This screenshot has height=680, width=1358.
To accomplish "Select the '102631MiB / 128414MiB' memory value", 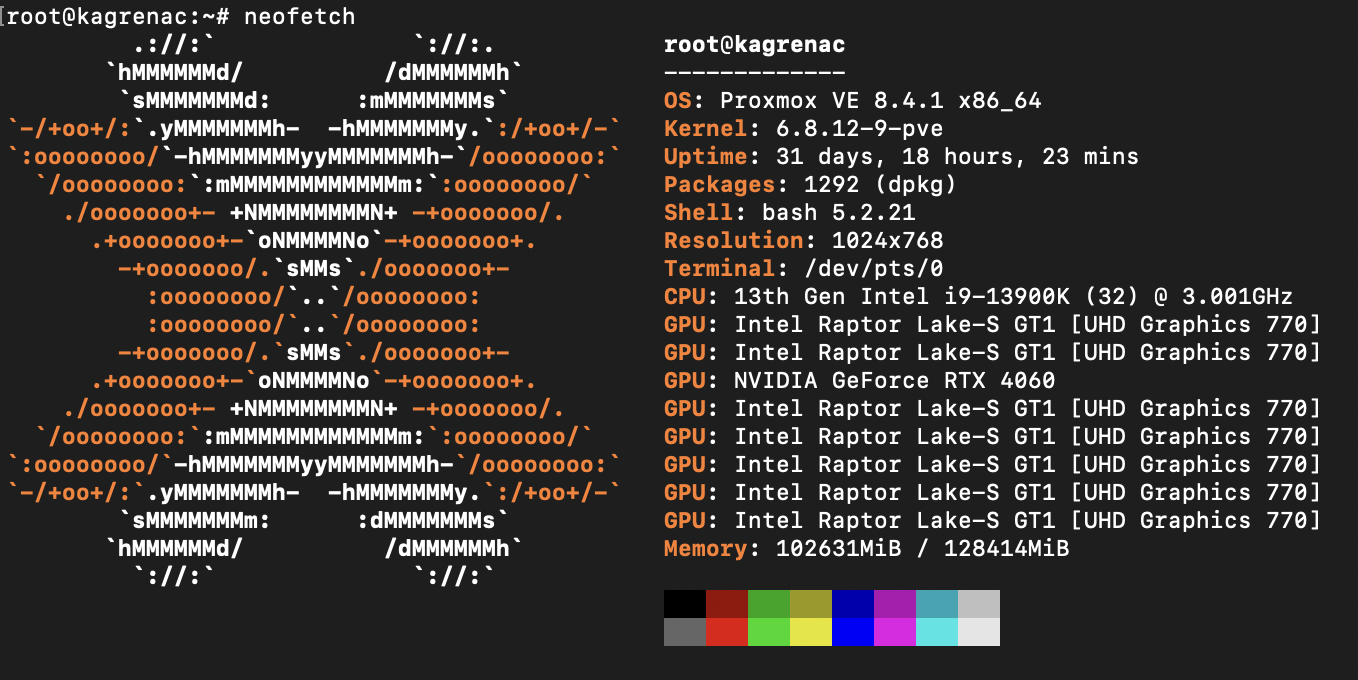I will click(923, 549).
